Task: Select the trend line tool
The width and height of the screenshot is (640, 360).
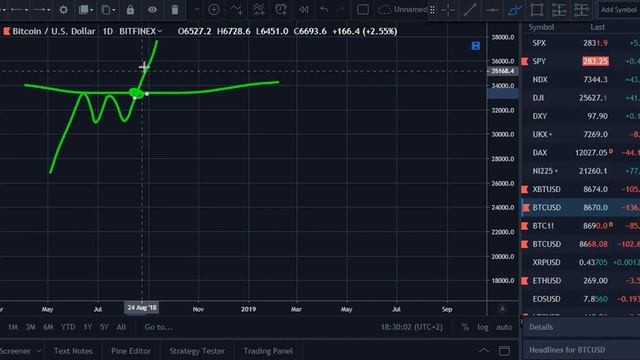Action: 470,9
